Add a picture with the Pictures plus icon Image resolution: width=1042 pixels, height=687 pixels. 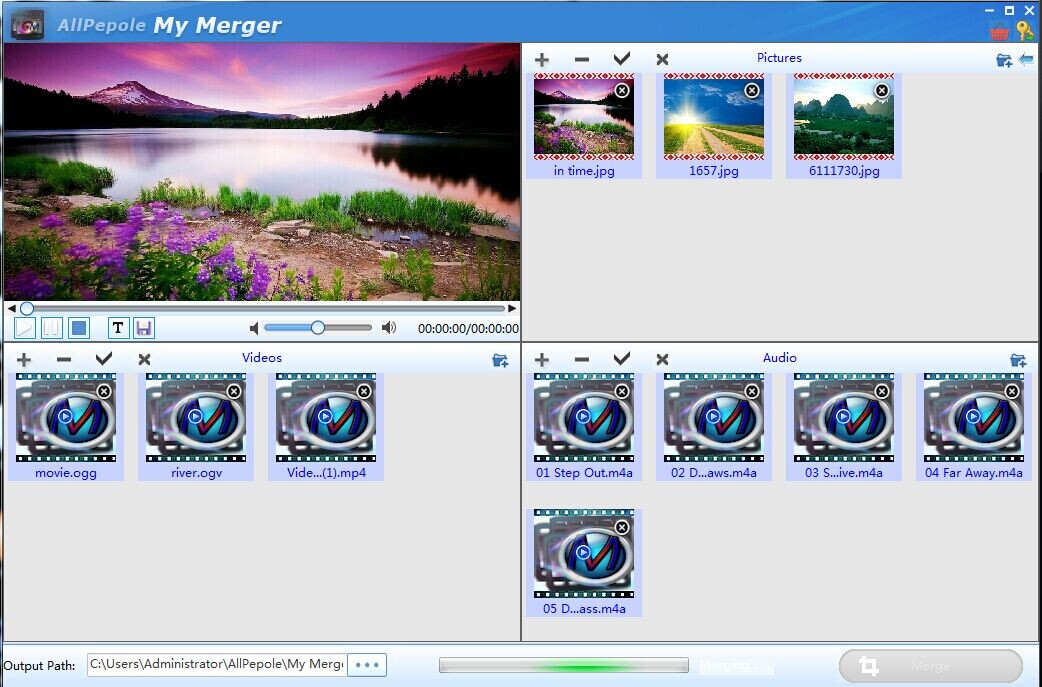pos(542,60)
